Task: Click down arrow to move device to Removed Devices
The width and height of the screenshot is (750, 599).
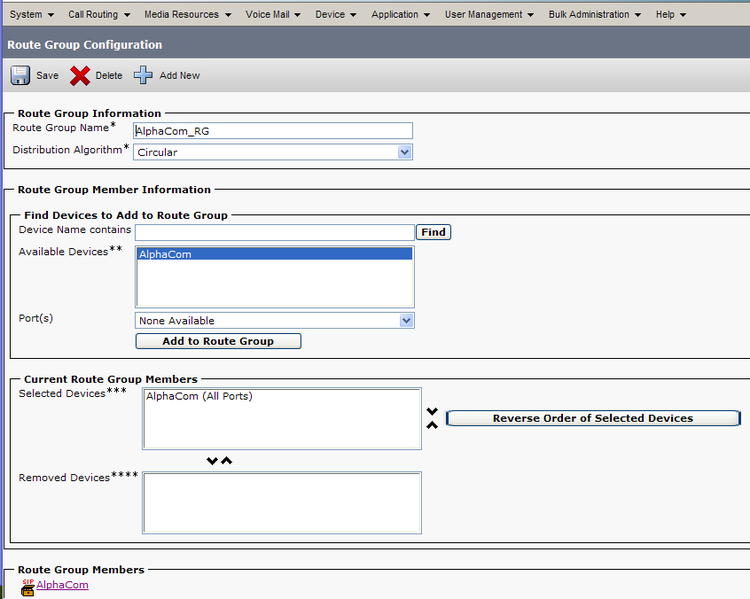Action: [212, 461]
